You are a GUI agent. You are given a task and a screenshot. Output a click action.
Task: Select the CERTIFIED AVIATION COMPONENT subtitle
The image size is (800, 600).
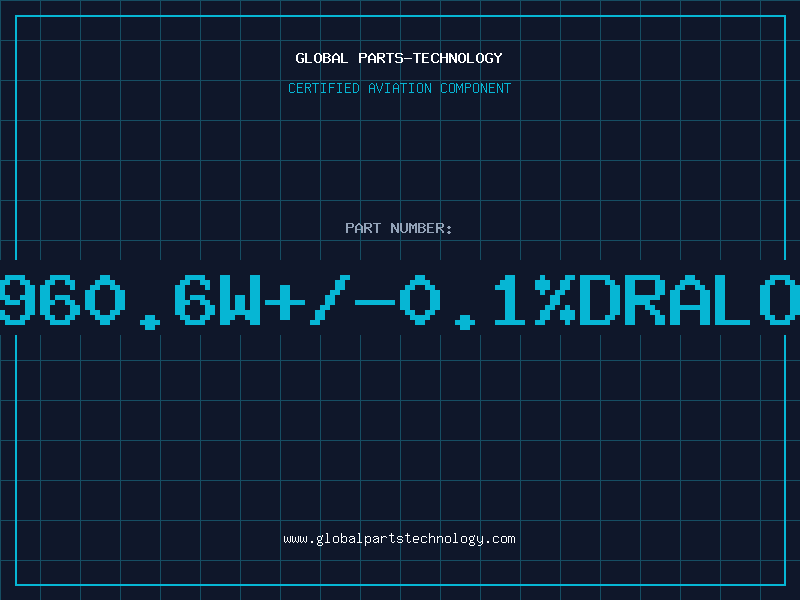point(399,88)
